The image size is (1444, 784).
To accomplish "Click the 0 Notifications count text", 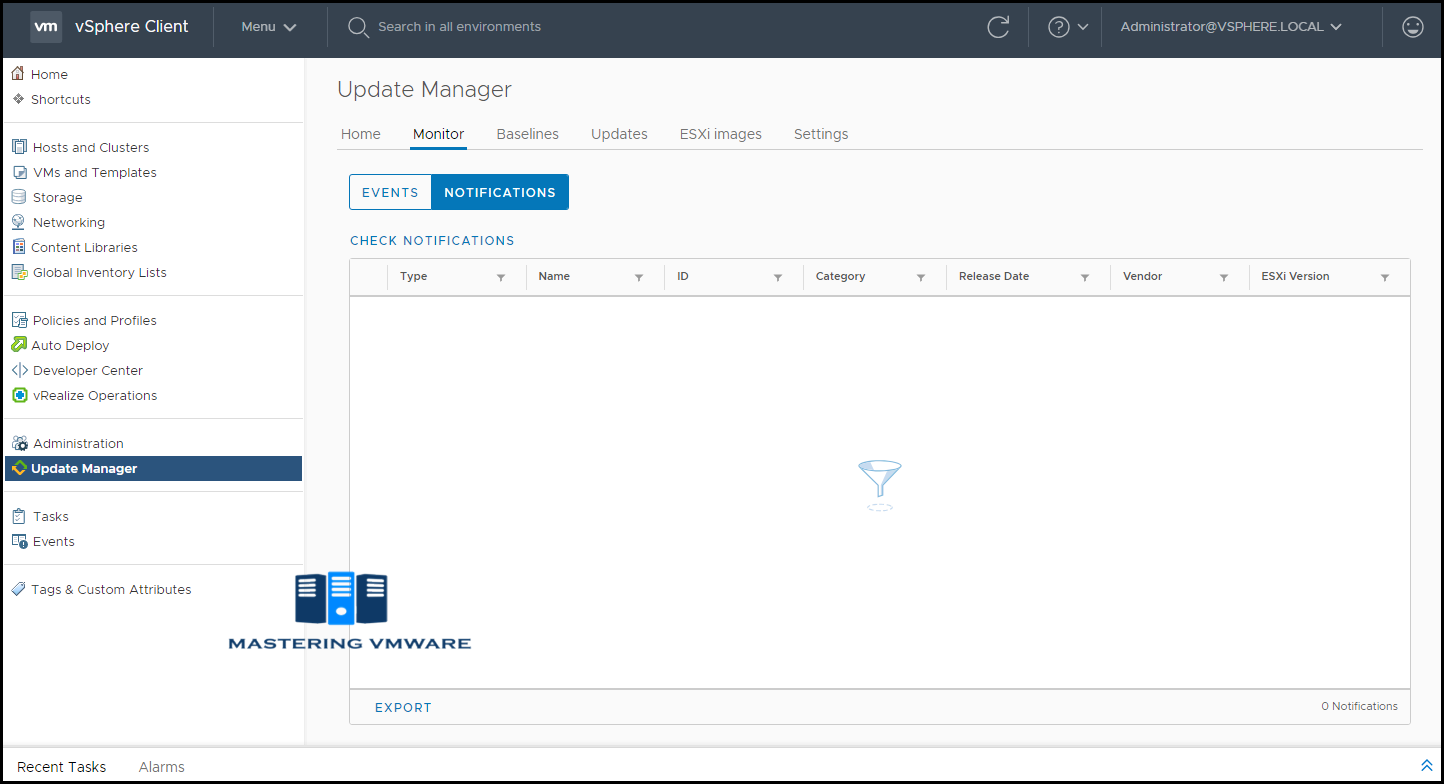I will pos(1360,706).
